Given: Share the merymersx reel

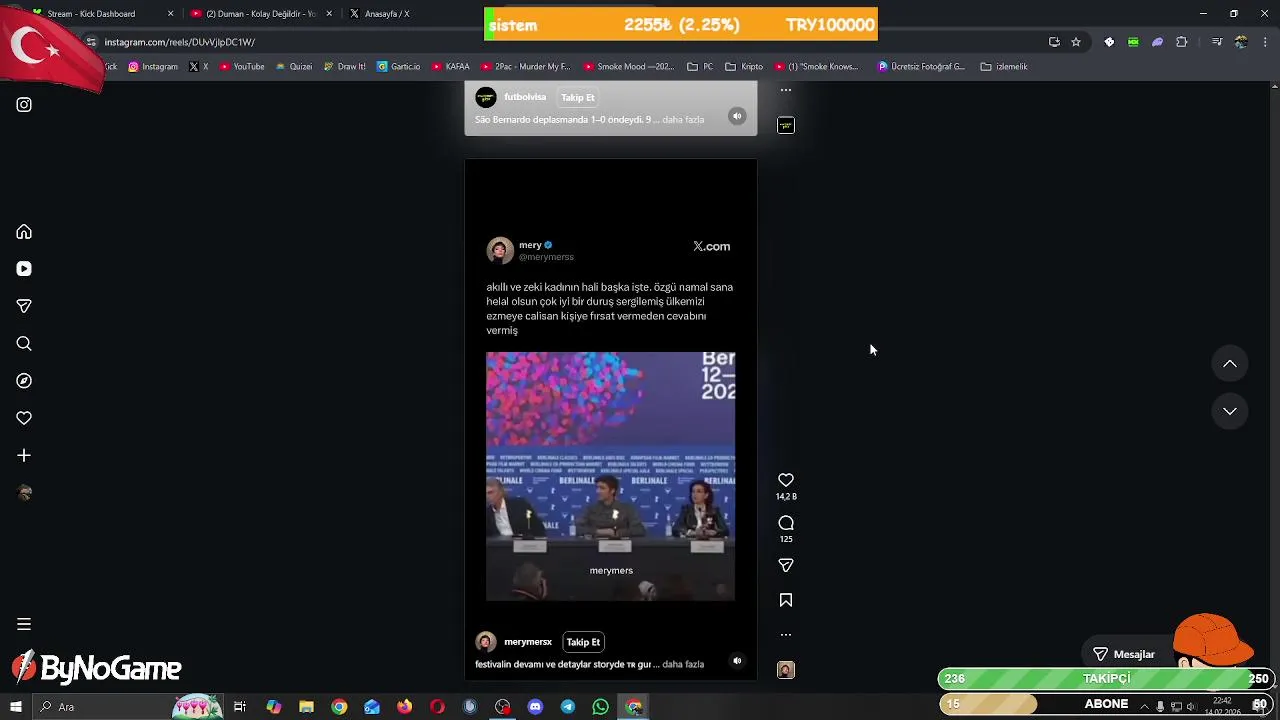Looking at the screenshot, I should 786,566.
